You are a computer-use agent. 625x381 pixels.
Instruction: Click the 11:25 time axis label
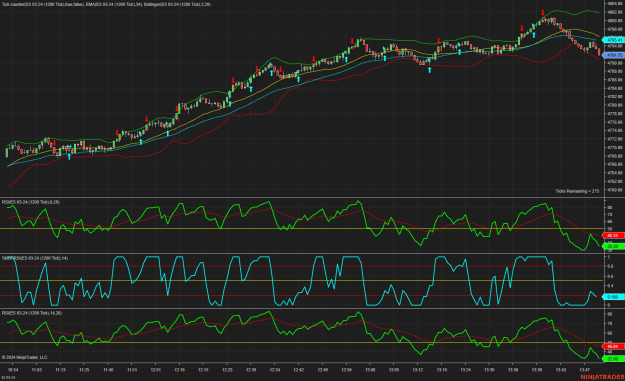(84, 370)
